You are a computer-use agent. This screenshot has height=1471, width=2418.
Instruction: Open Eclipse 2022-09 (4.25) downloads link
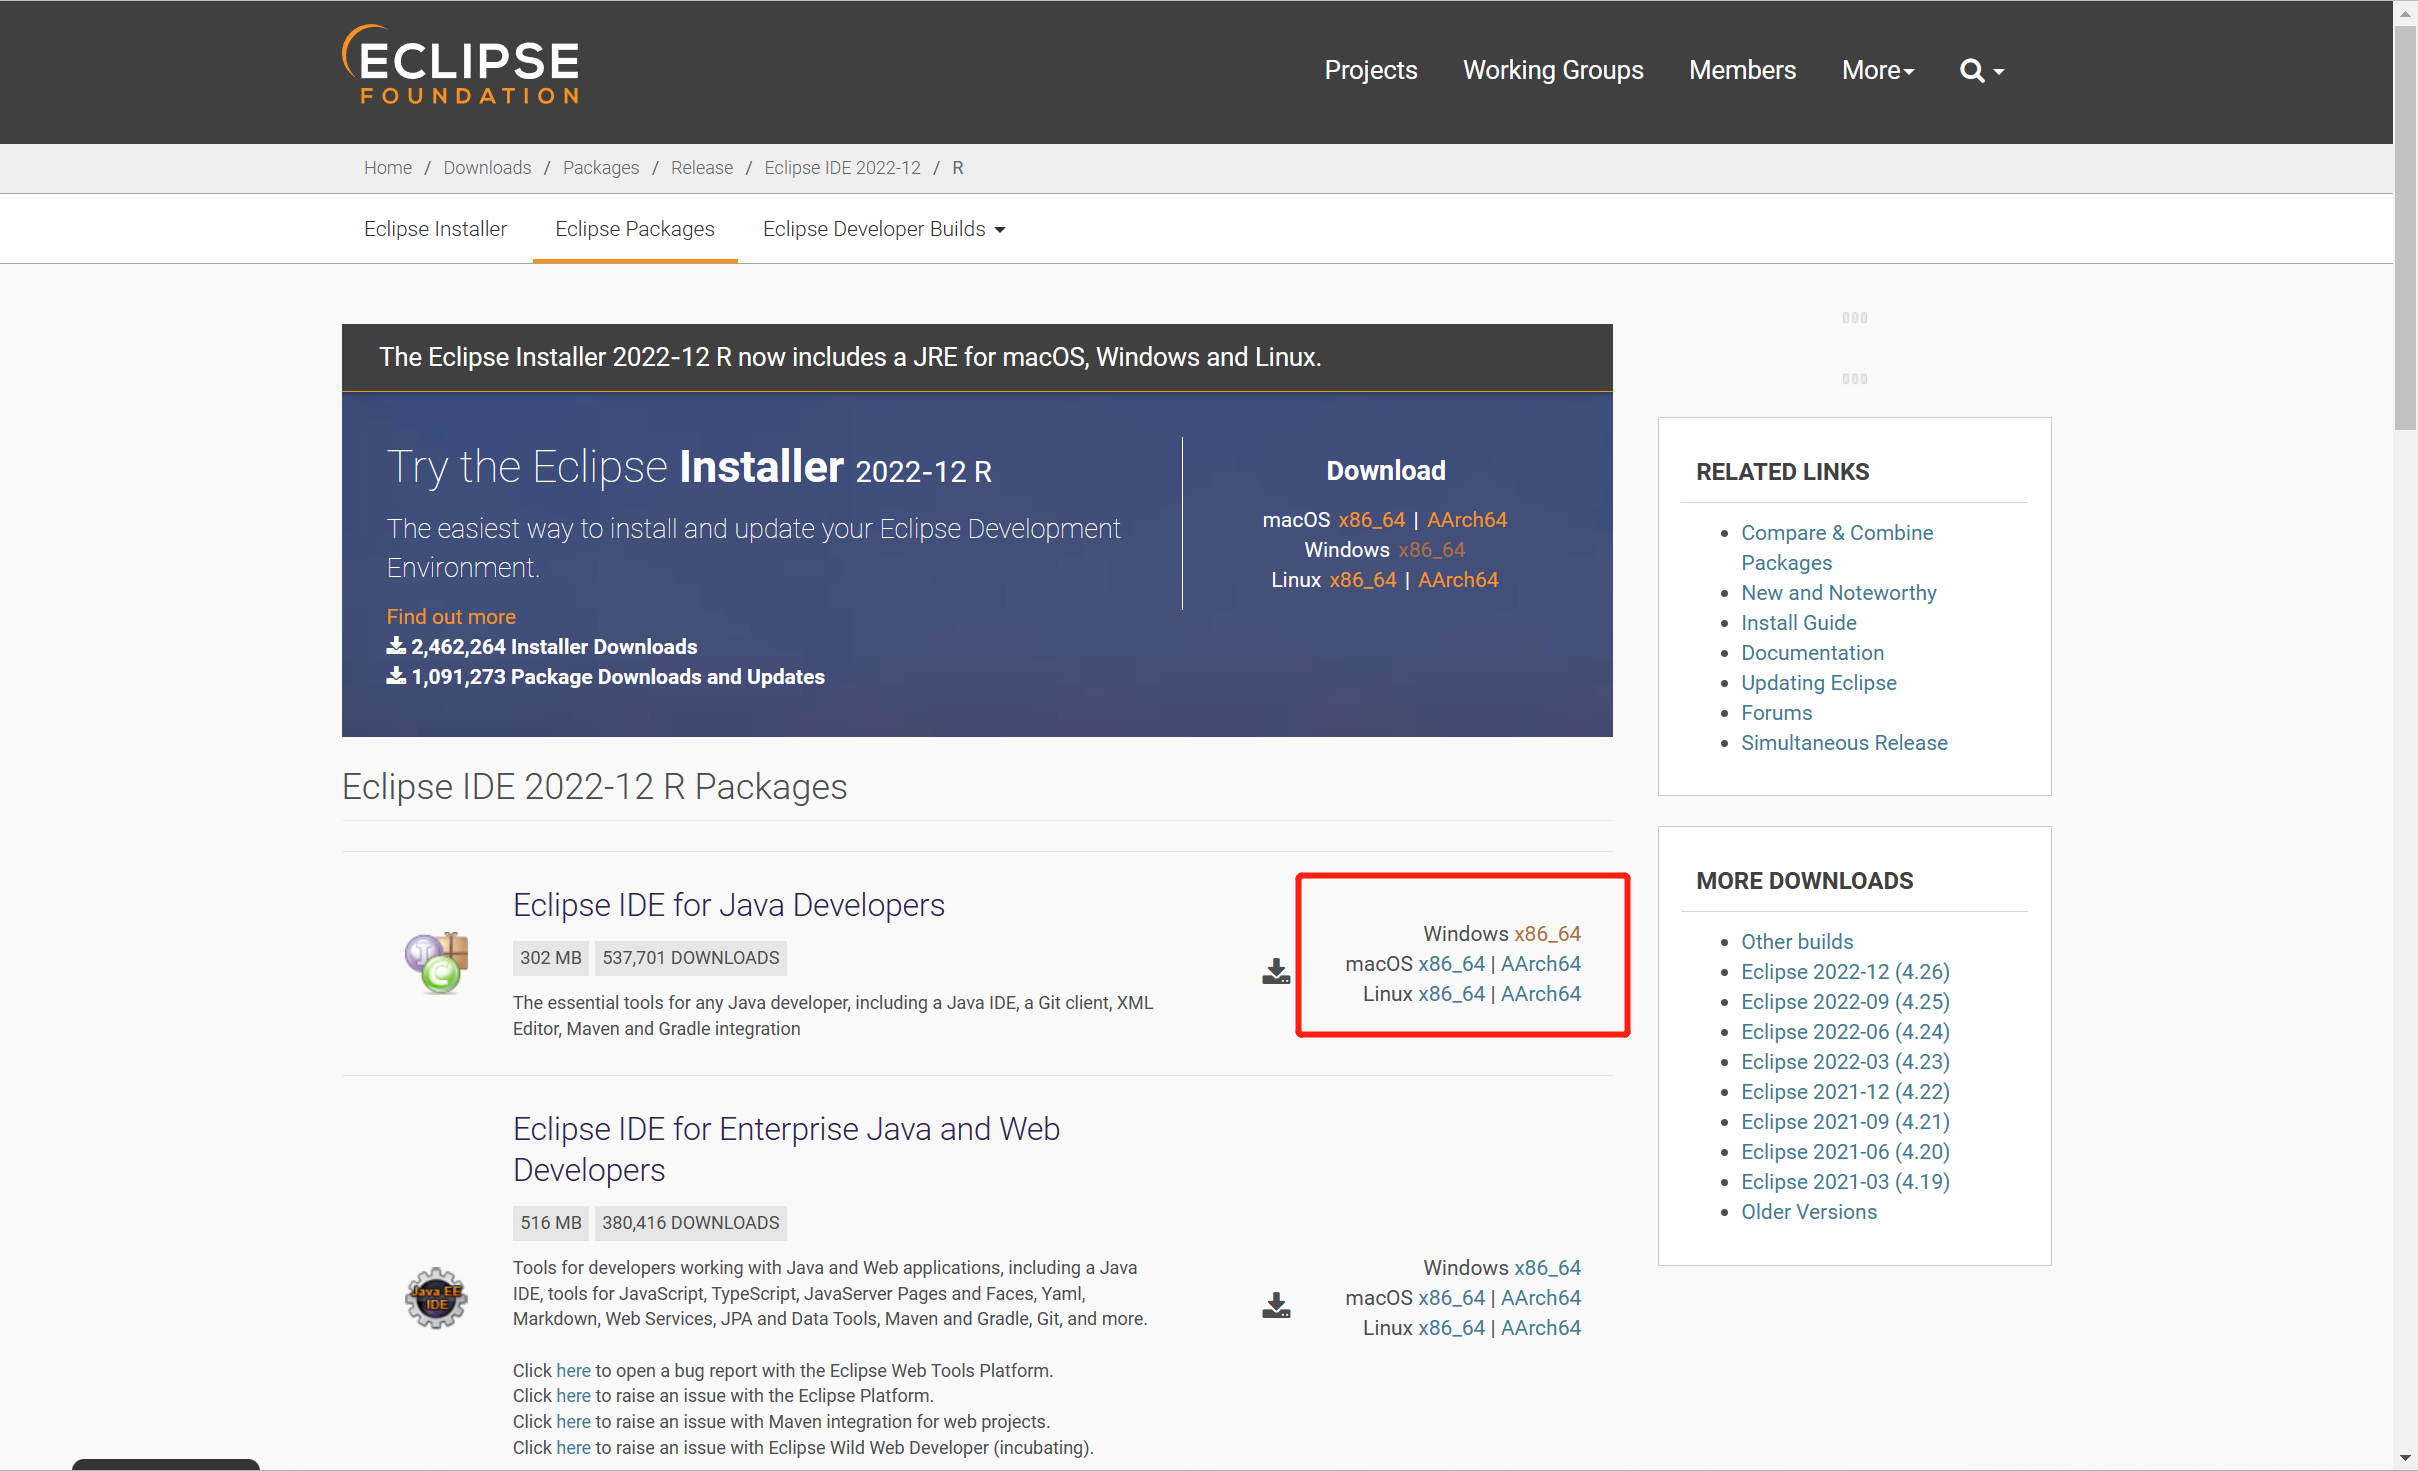tap(1844, 1001)
